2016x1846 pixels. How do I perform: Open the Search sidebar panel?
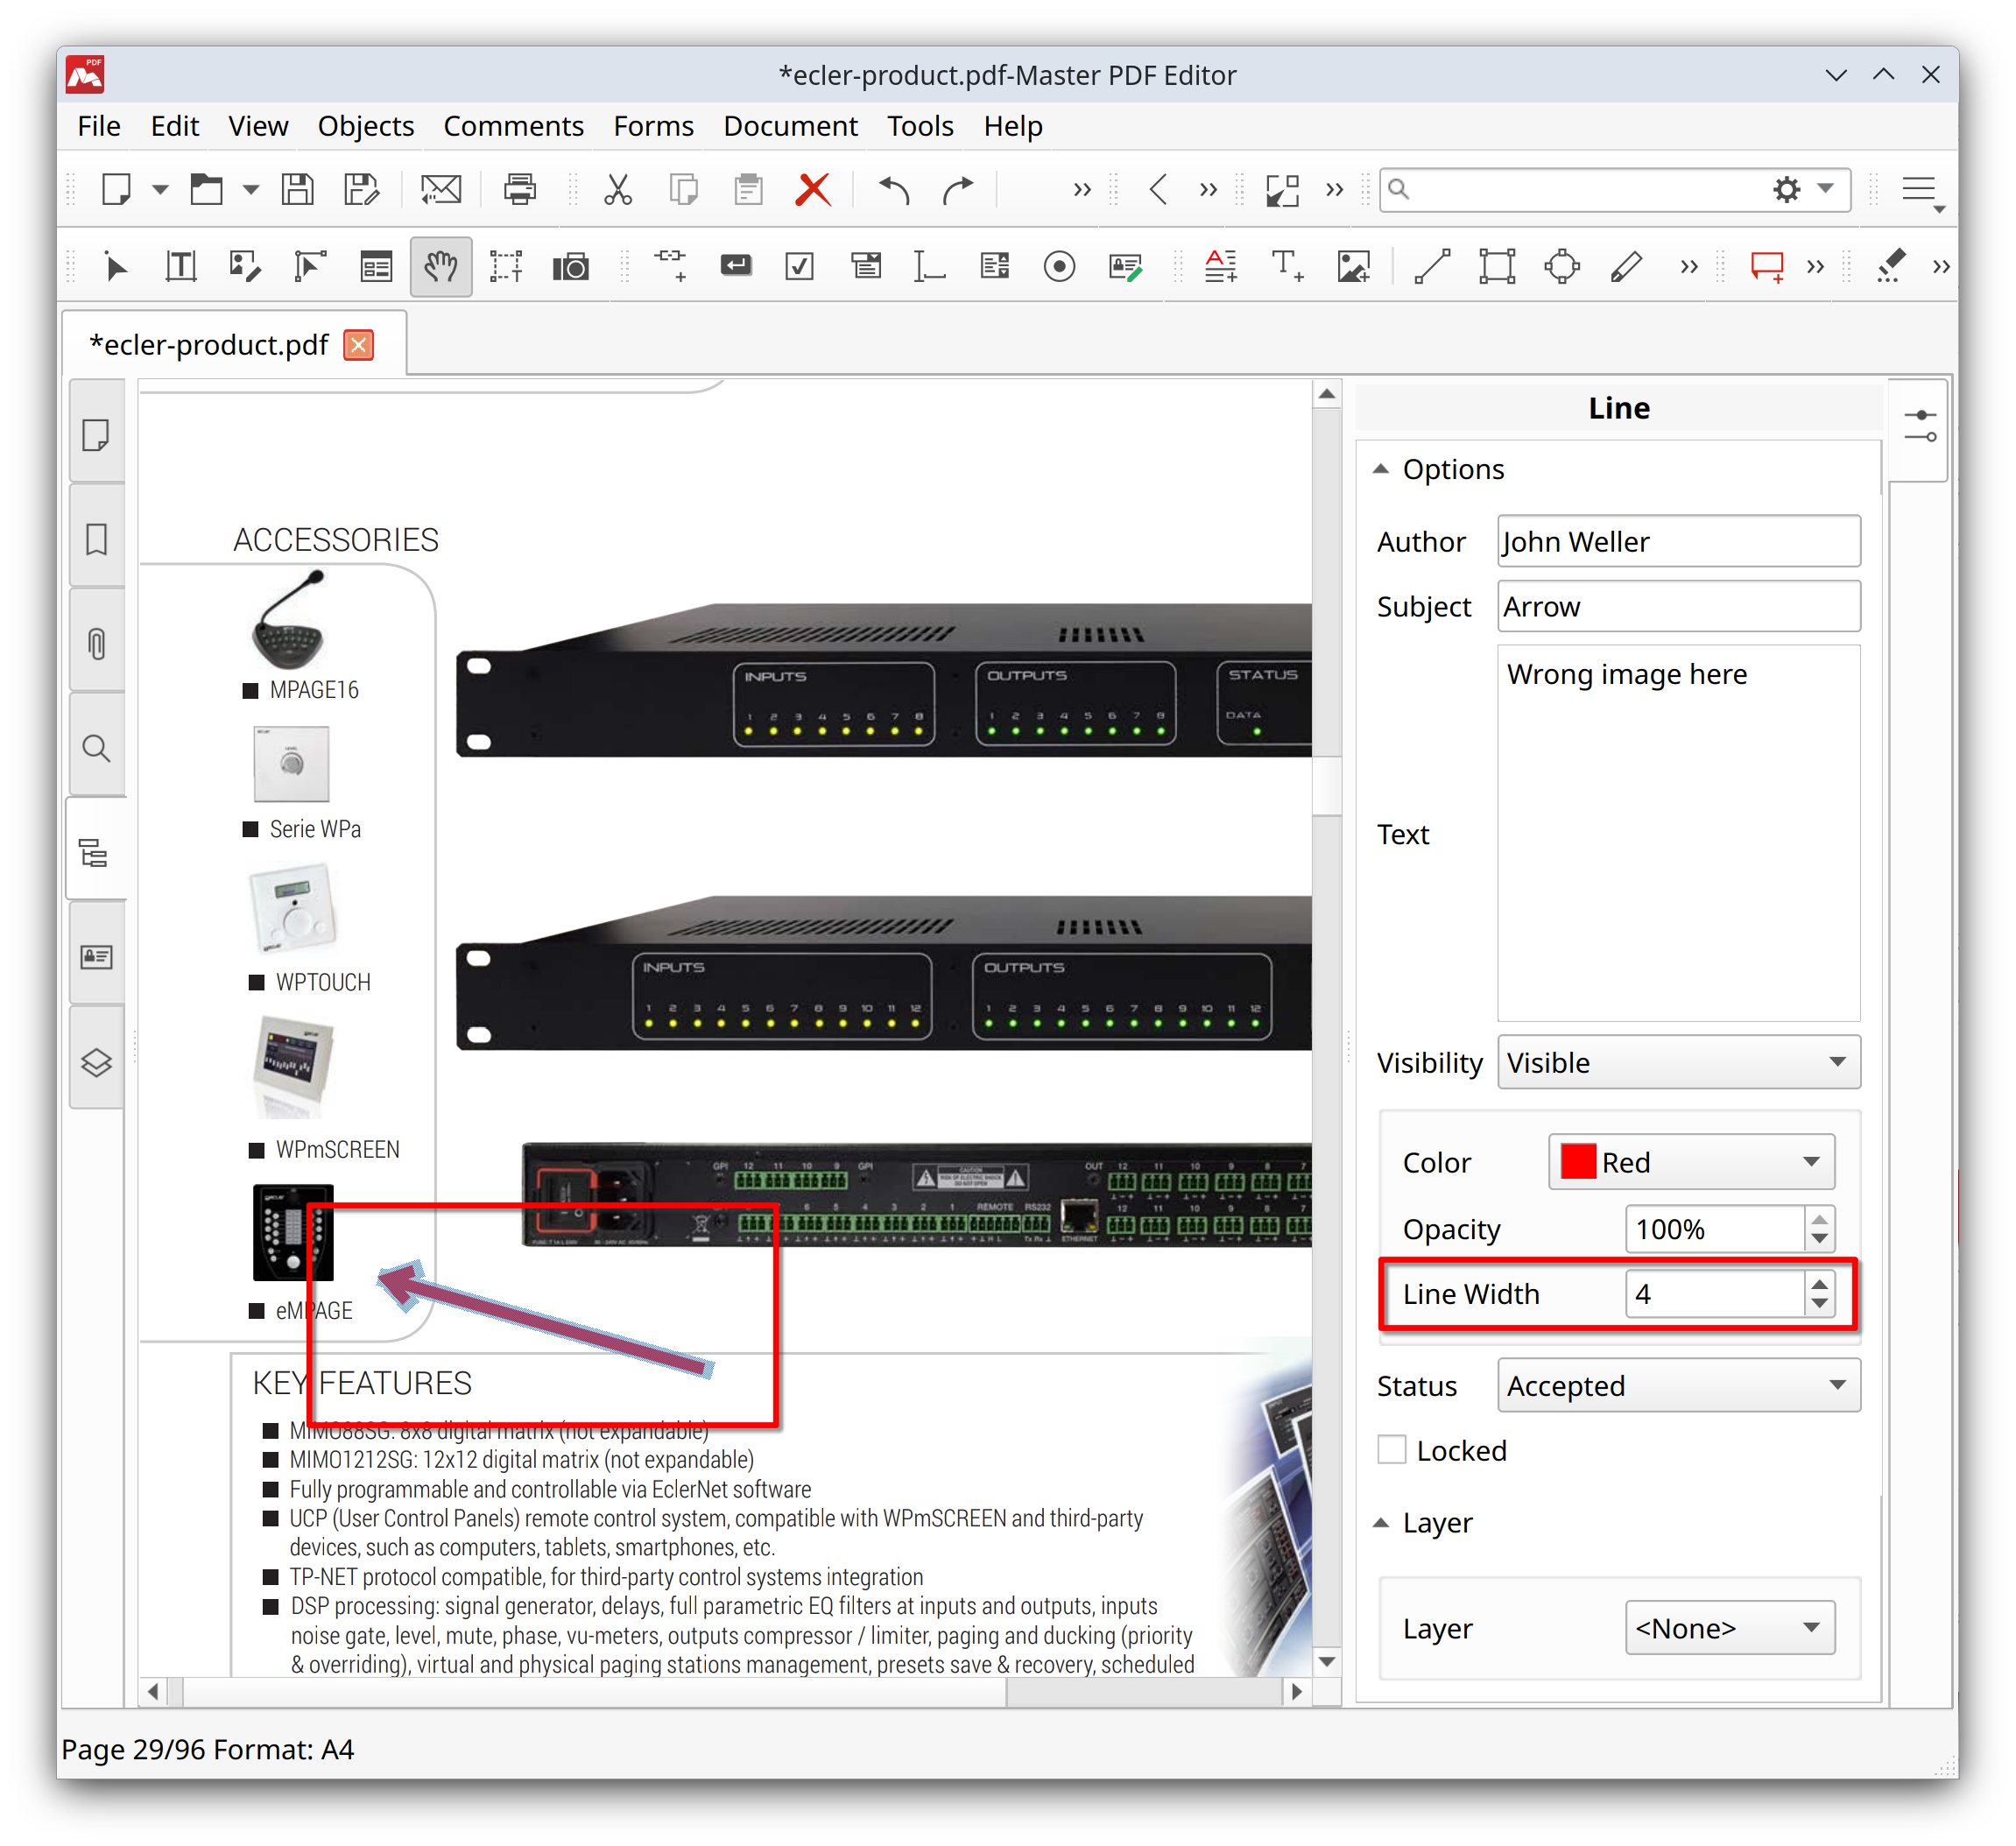tap(96, 749)
